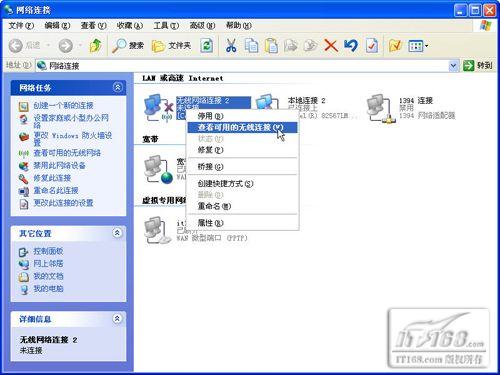Open the Views dropdown button
The width and height of the screenshot is (500, 375).
click(x=418, y=46)
